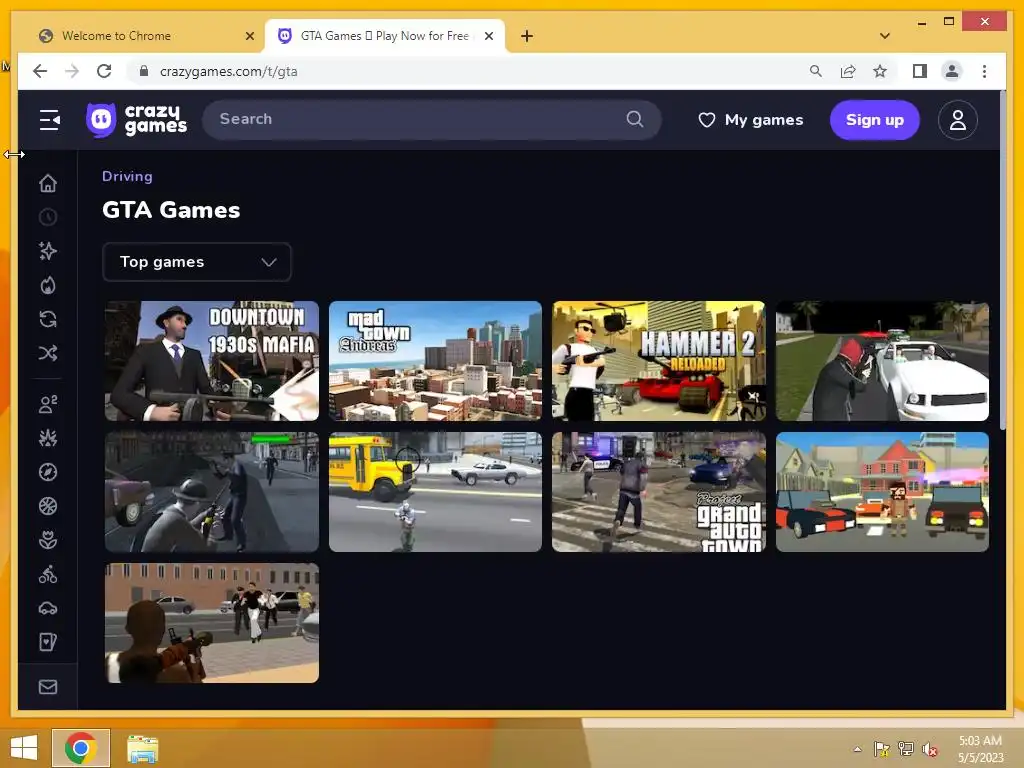Open Car games icon in sidebar
The width and height of the screenshot is (1024, 768).
pos(48,609)
